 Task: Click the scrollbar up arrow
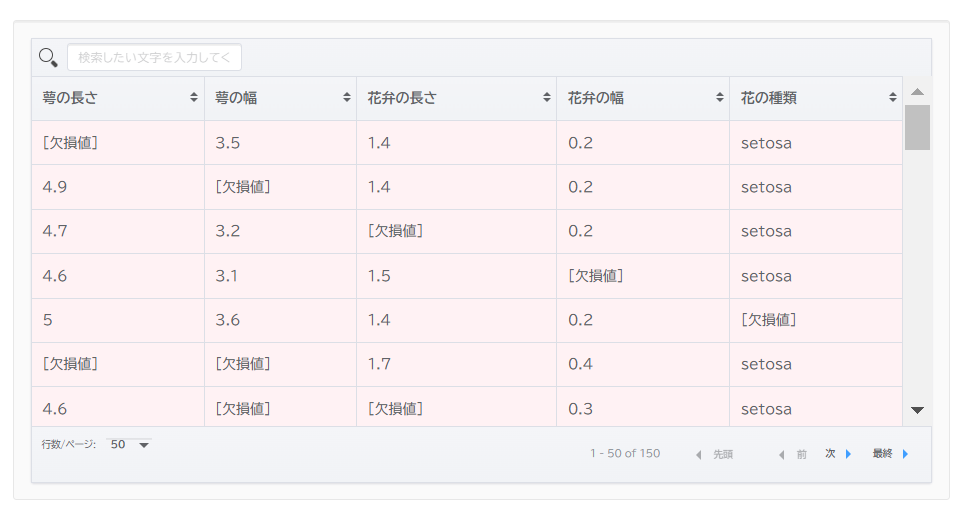[917, 92]
